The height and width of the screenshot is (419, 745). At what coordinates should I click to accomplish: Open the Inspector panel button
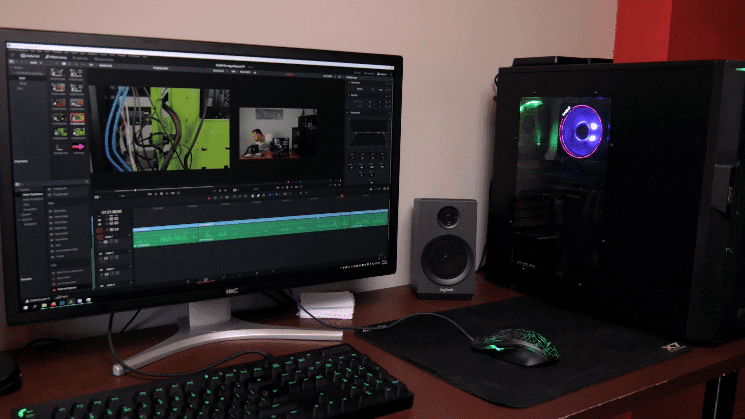(x=383, y=74)
